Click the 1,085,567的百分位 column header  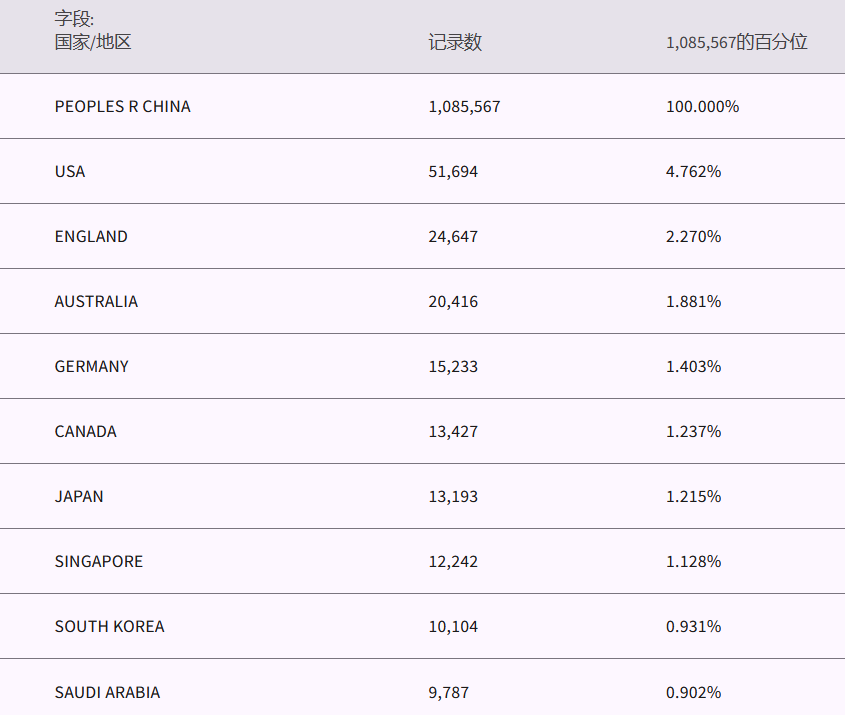(736, 43)
